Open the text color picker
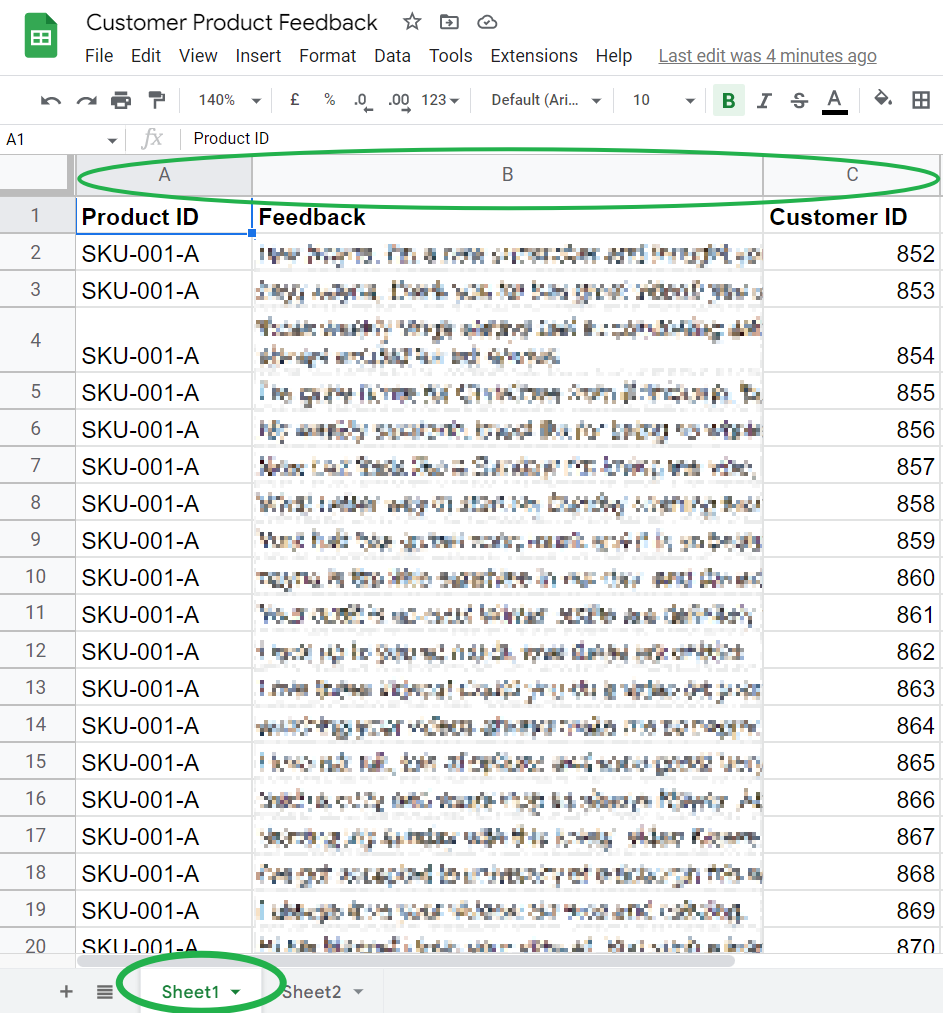The height and width of the screenshot is (1013, 943). pos(834,100)
